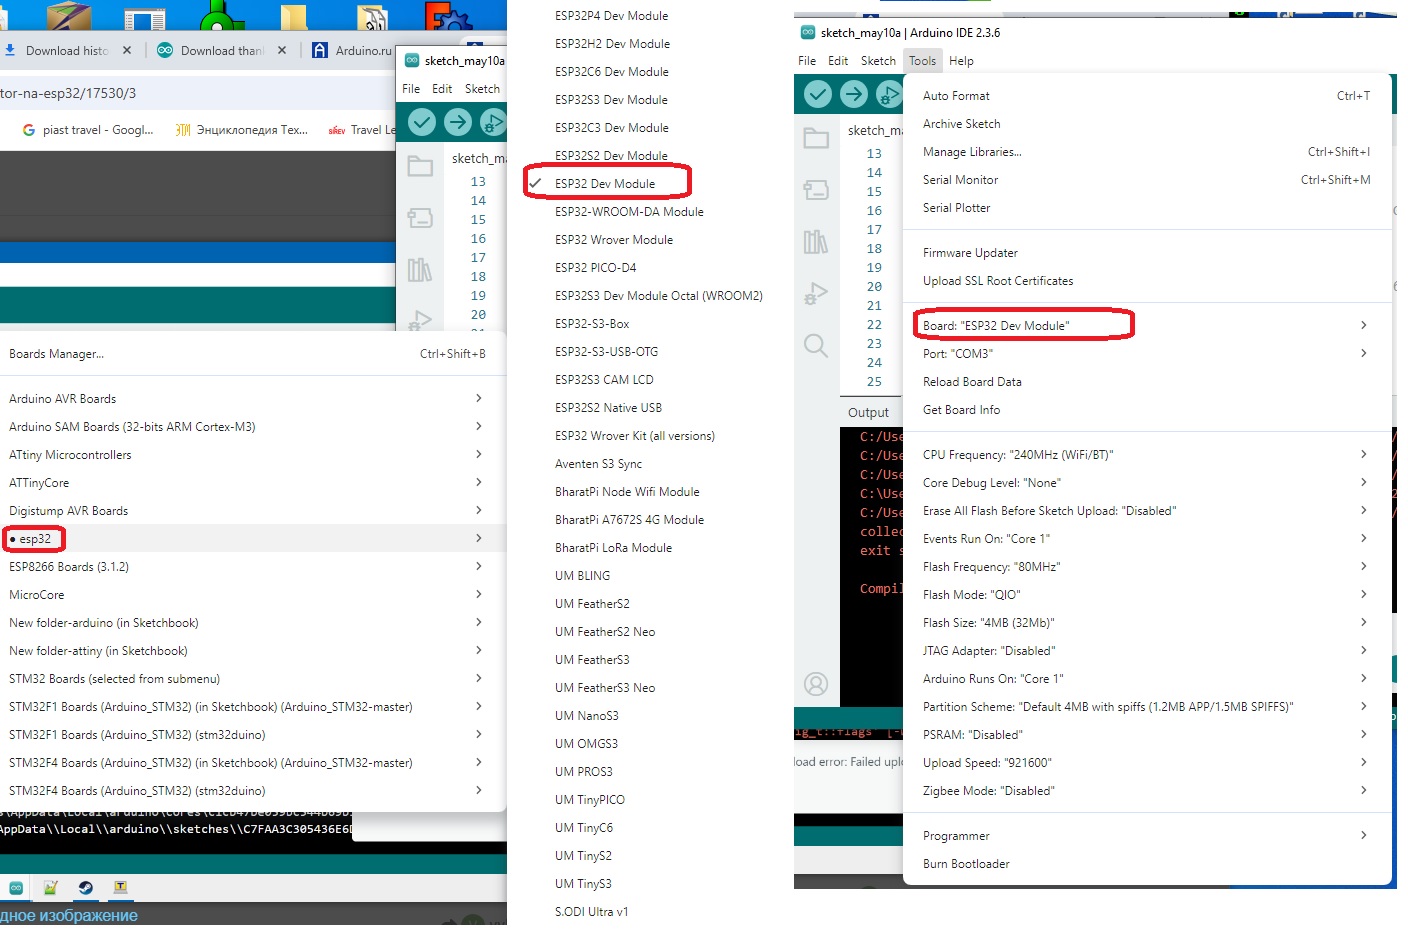Viewport: 1408px width, 950px height.
Task: Choose Firmware Updater in Tools menu
Action: pyautogui.click(x=1147, y=253)
